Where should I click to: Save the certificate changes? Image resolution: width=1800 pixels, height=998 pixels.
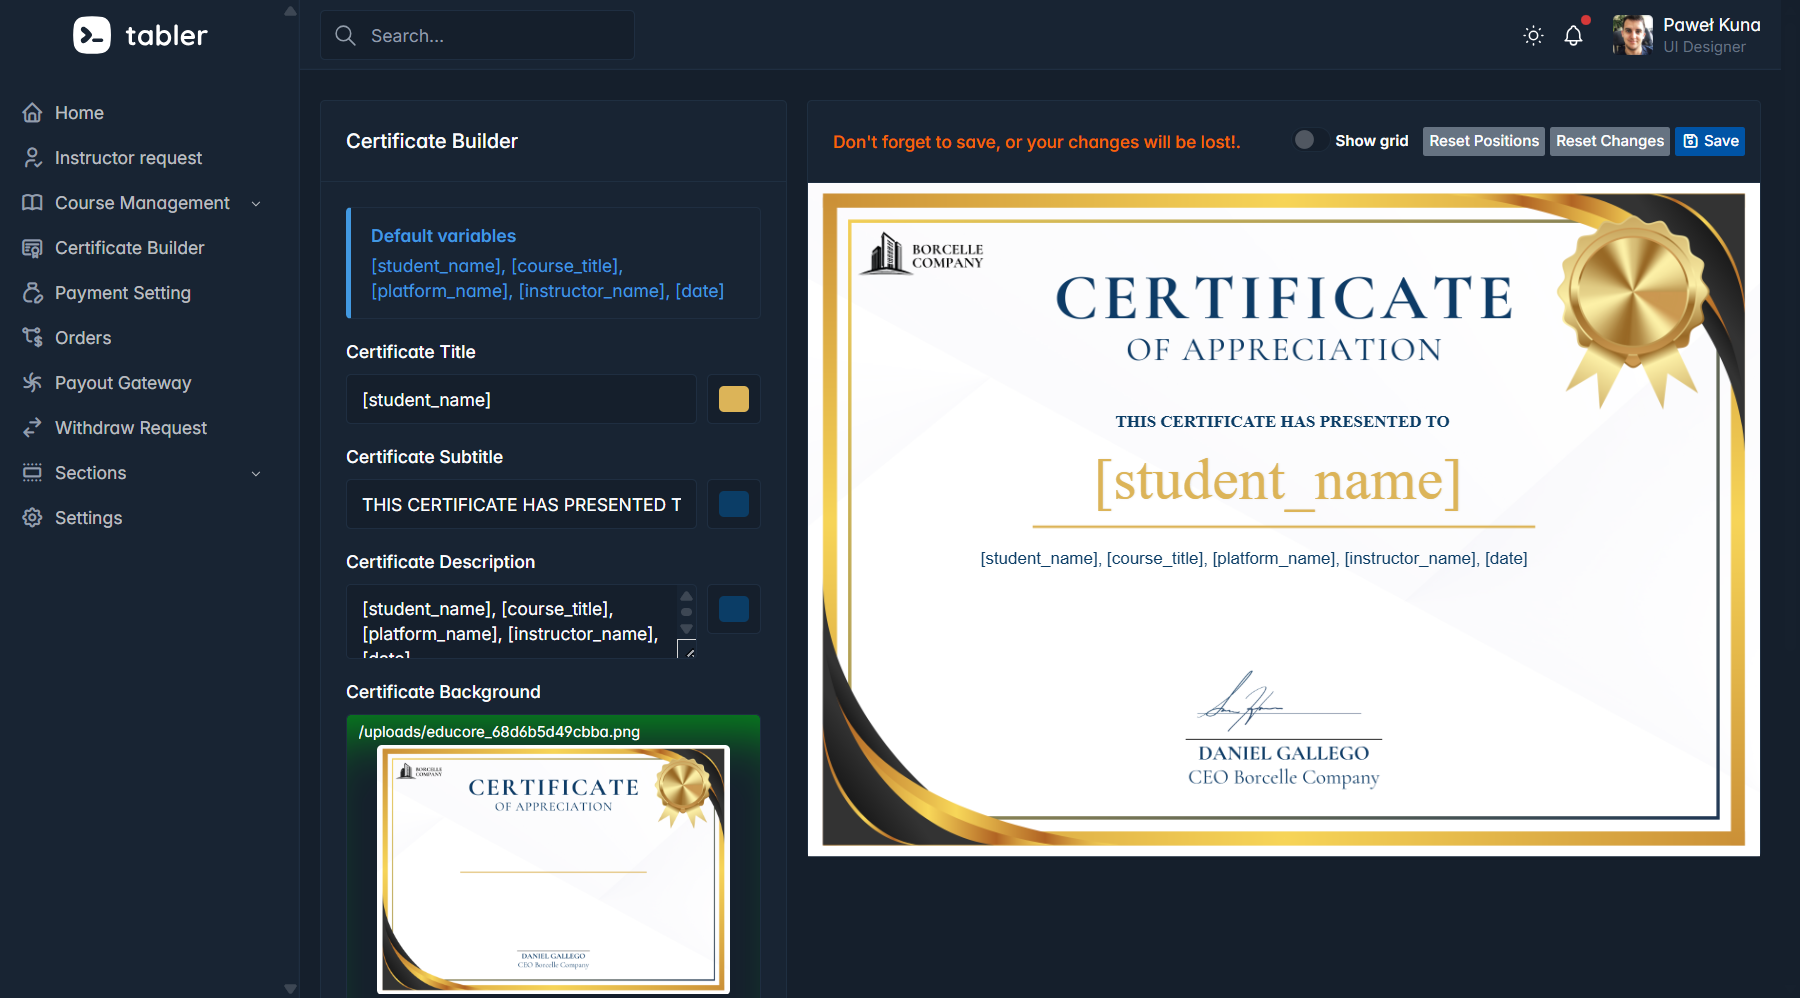(x=1710, y=141)
